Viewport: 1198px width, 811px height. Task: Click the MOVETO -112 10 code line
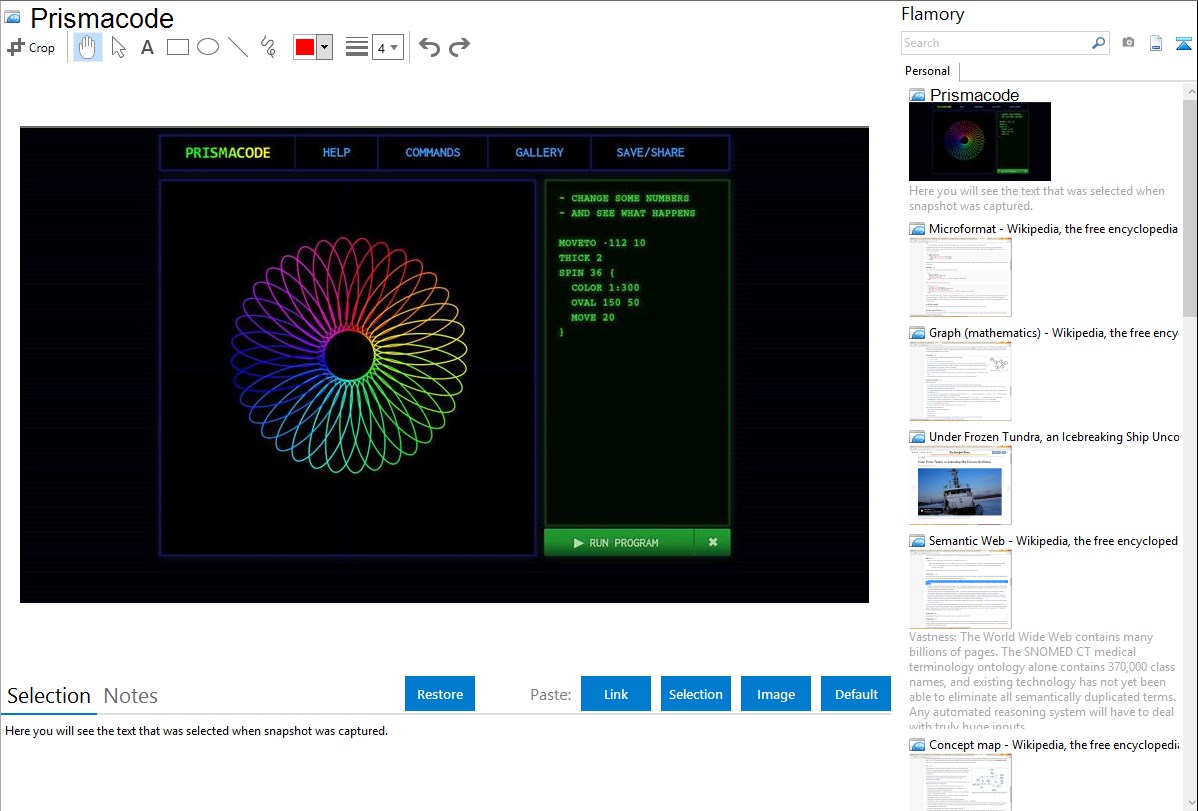602,243
